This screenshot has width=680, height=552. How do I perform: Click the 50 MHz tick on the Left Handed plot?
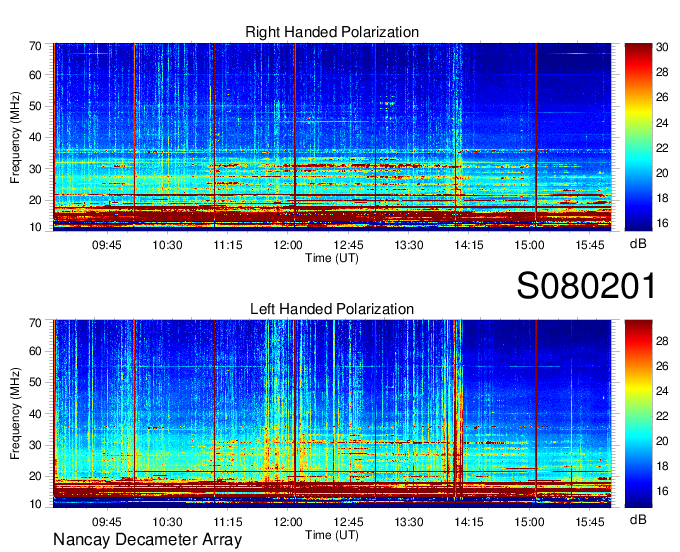35,382
